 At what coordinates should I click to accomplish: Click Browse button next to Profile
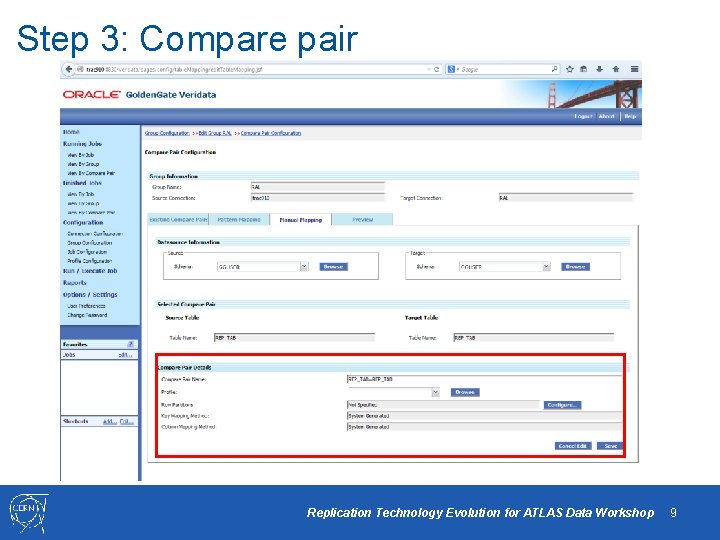tap(465, 392)
